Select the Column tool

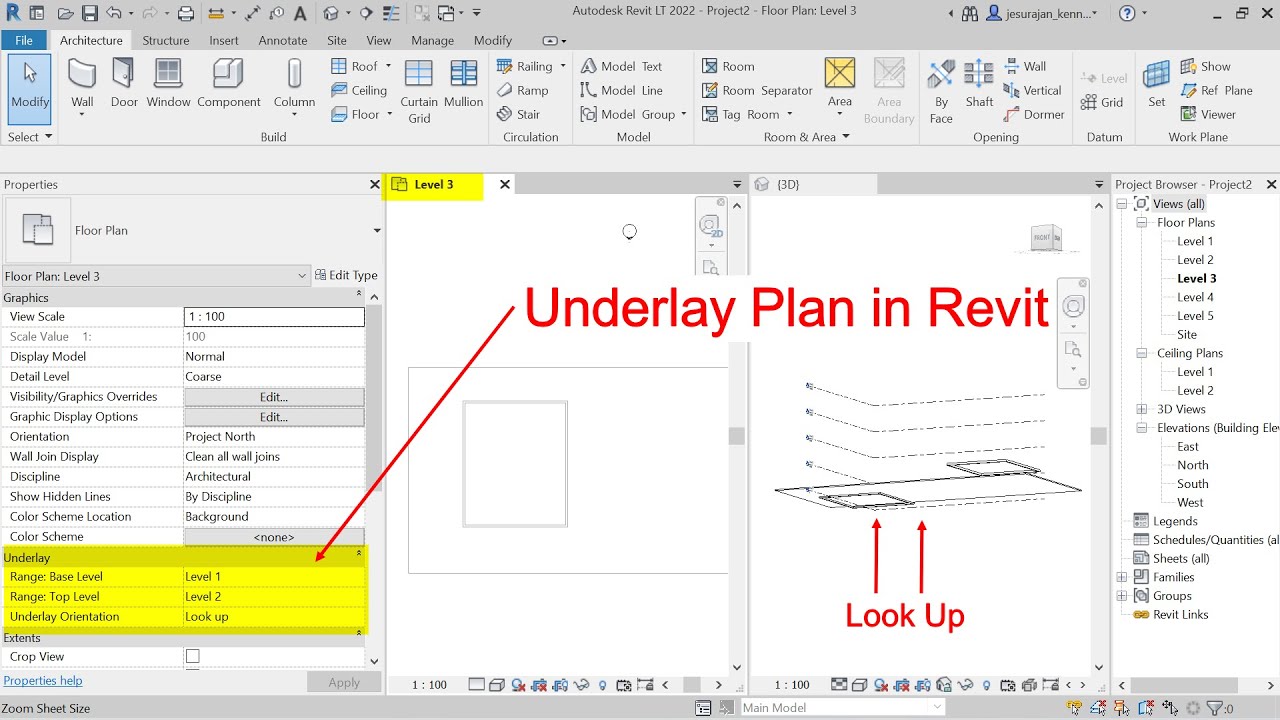[294, 86]
